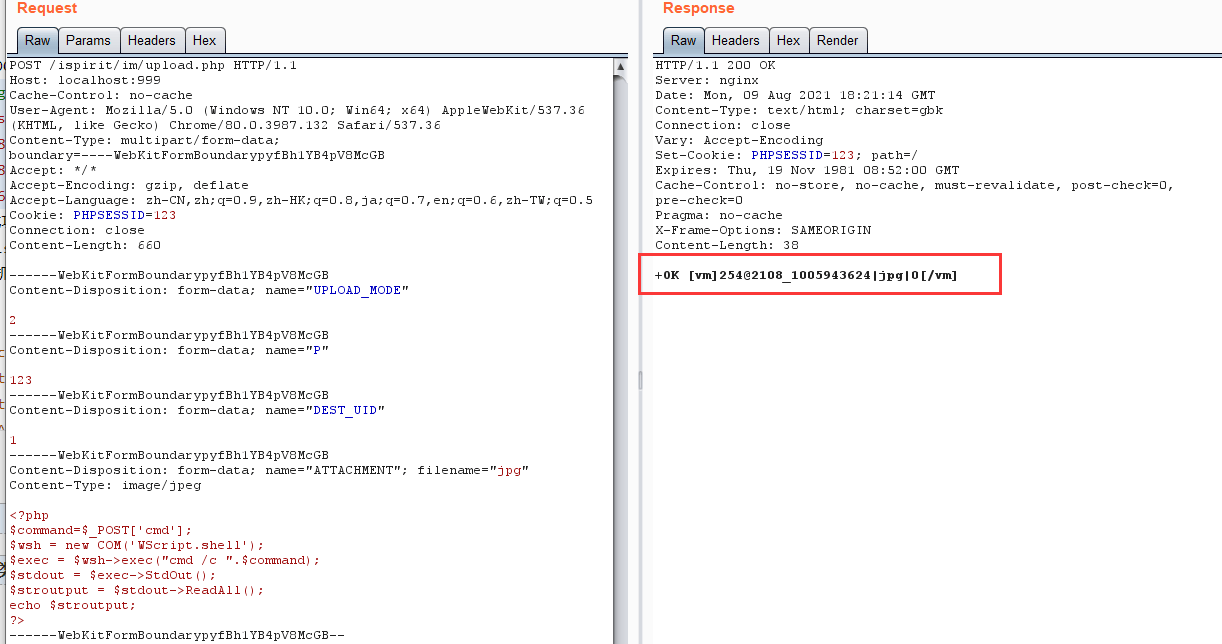The width and height of the screenshot is (1222, 644).
Task: Click the Content-Type: multipart/form-data line
Action: click(x=145, y=140)
